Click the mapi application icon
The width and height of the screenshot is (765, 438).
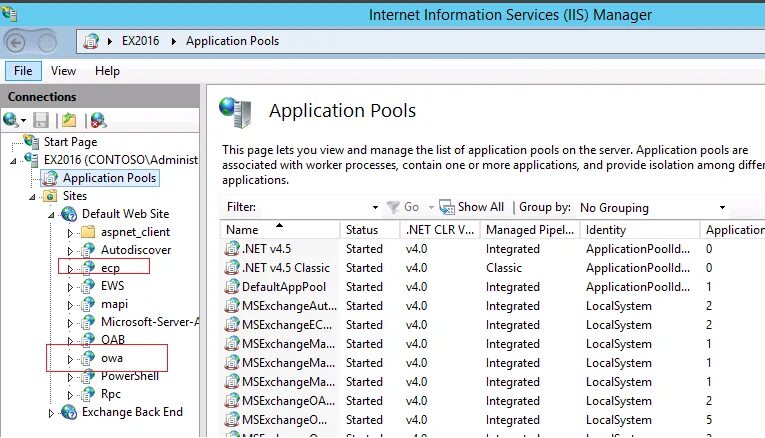(x=88, y=304)
